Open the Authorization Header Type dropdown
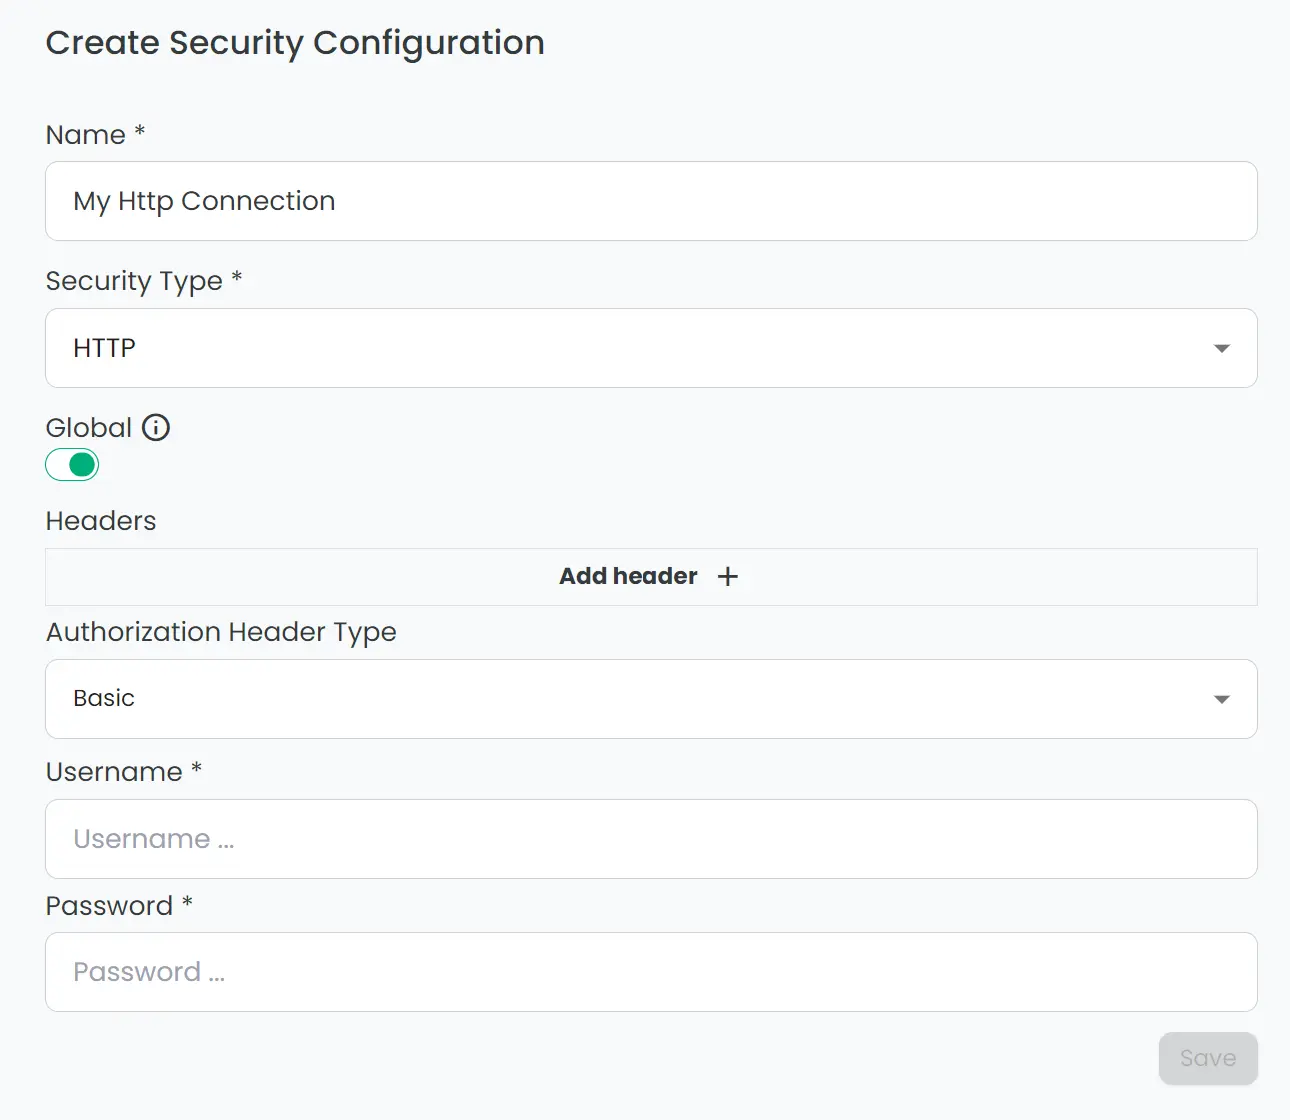1290x1120 pixels. pos(651,699)
